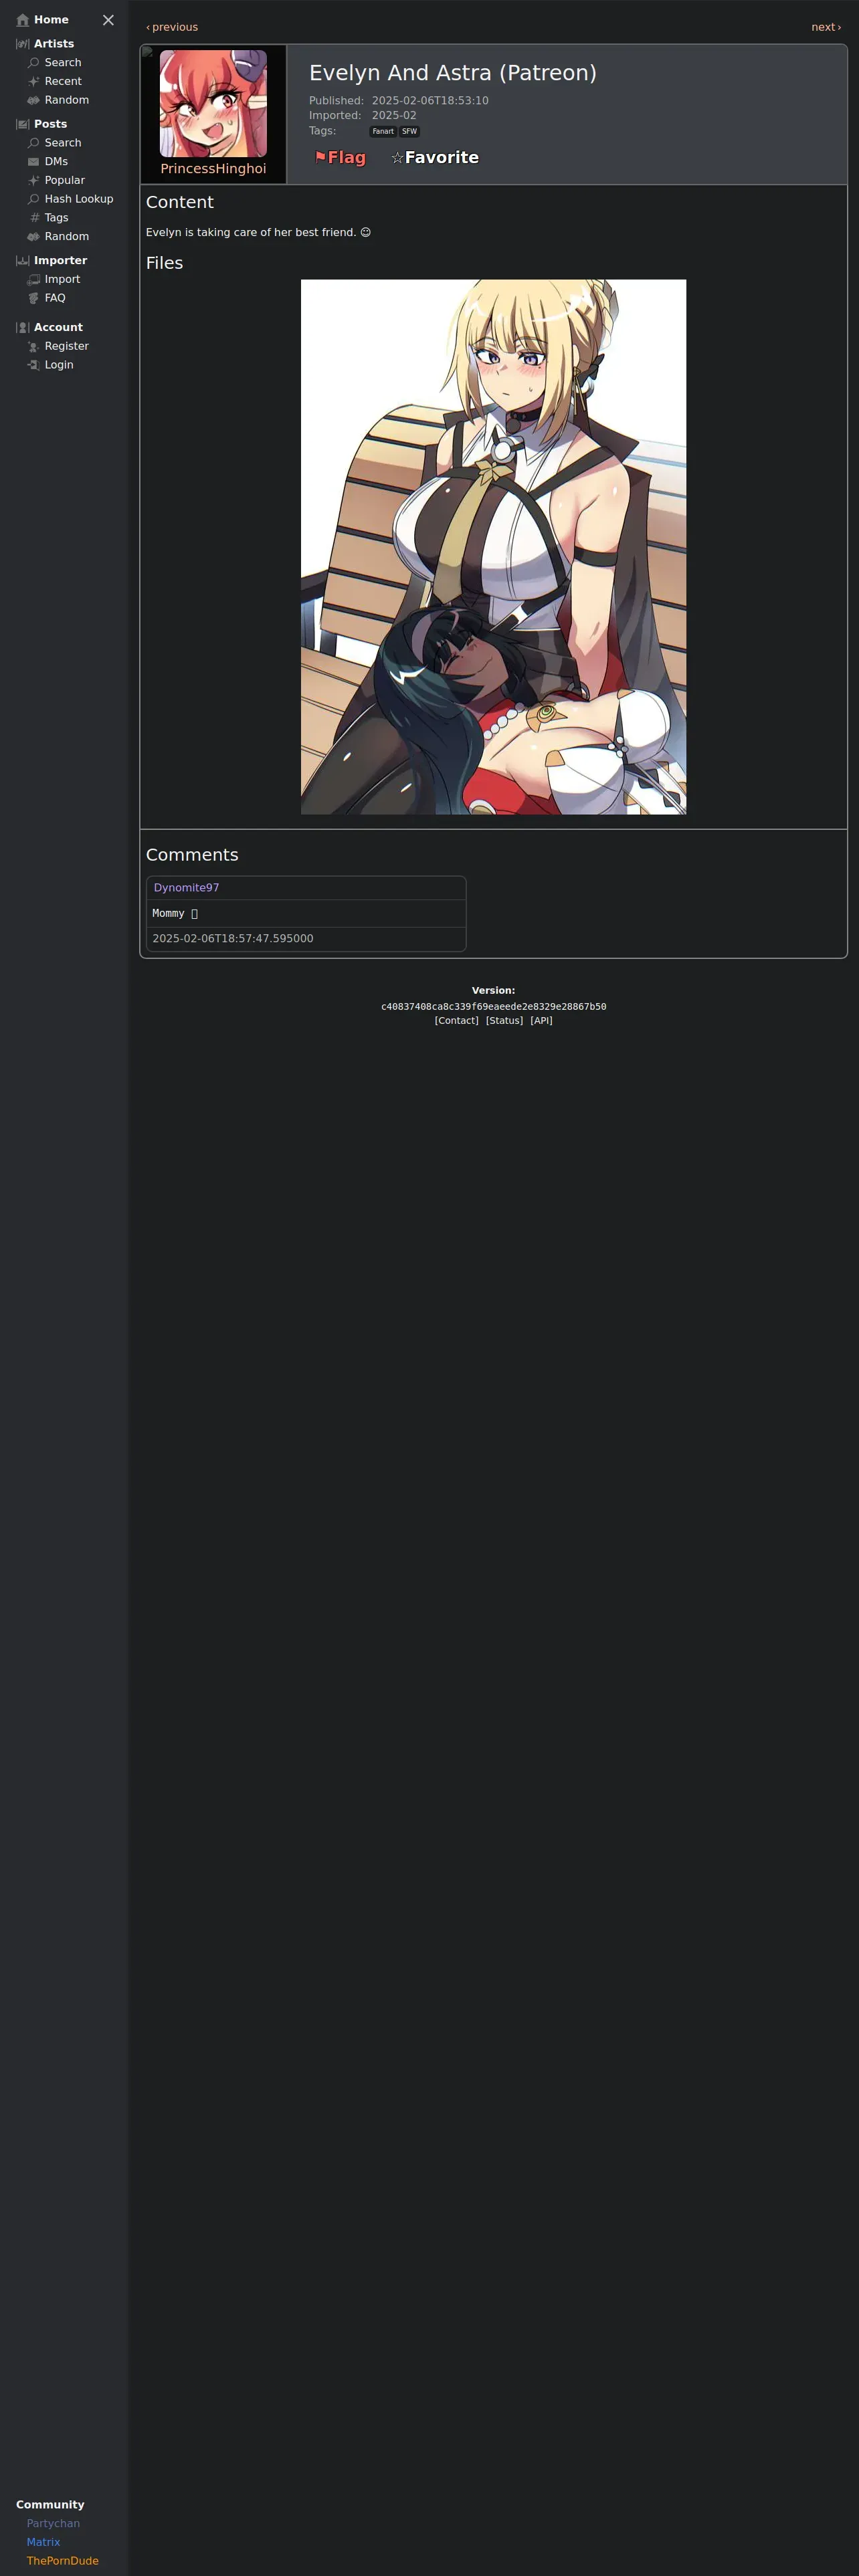Click the PrincessHinghoi artist name
859x2576 pixels.
pyautogui.click(x=213, y=169)
